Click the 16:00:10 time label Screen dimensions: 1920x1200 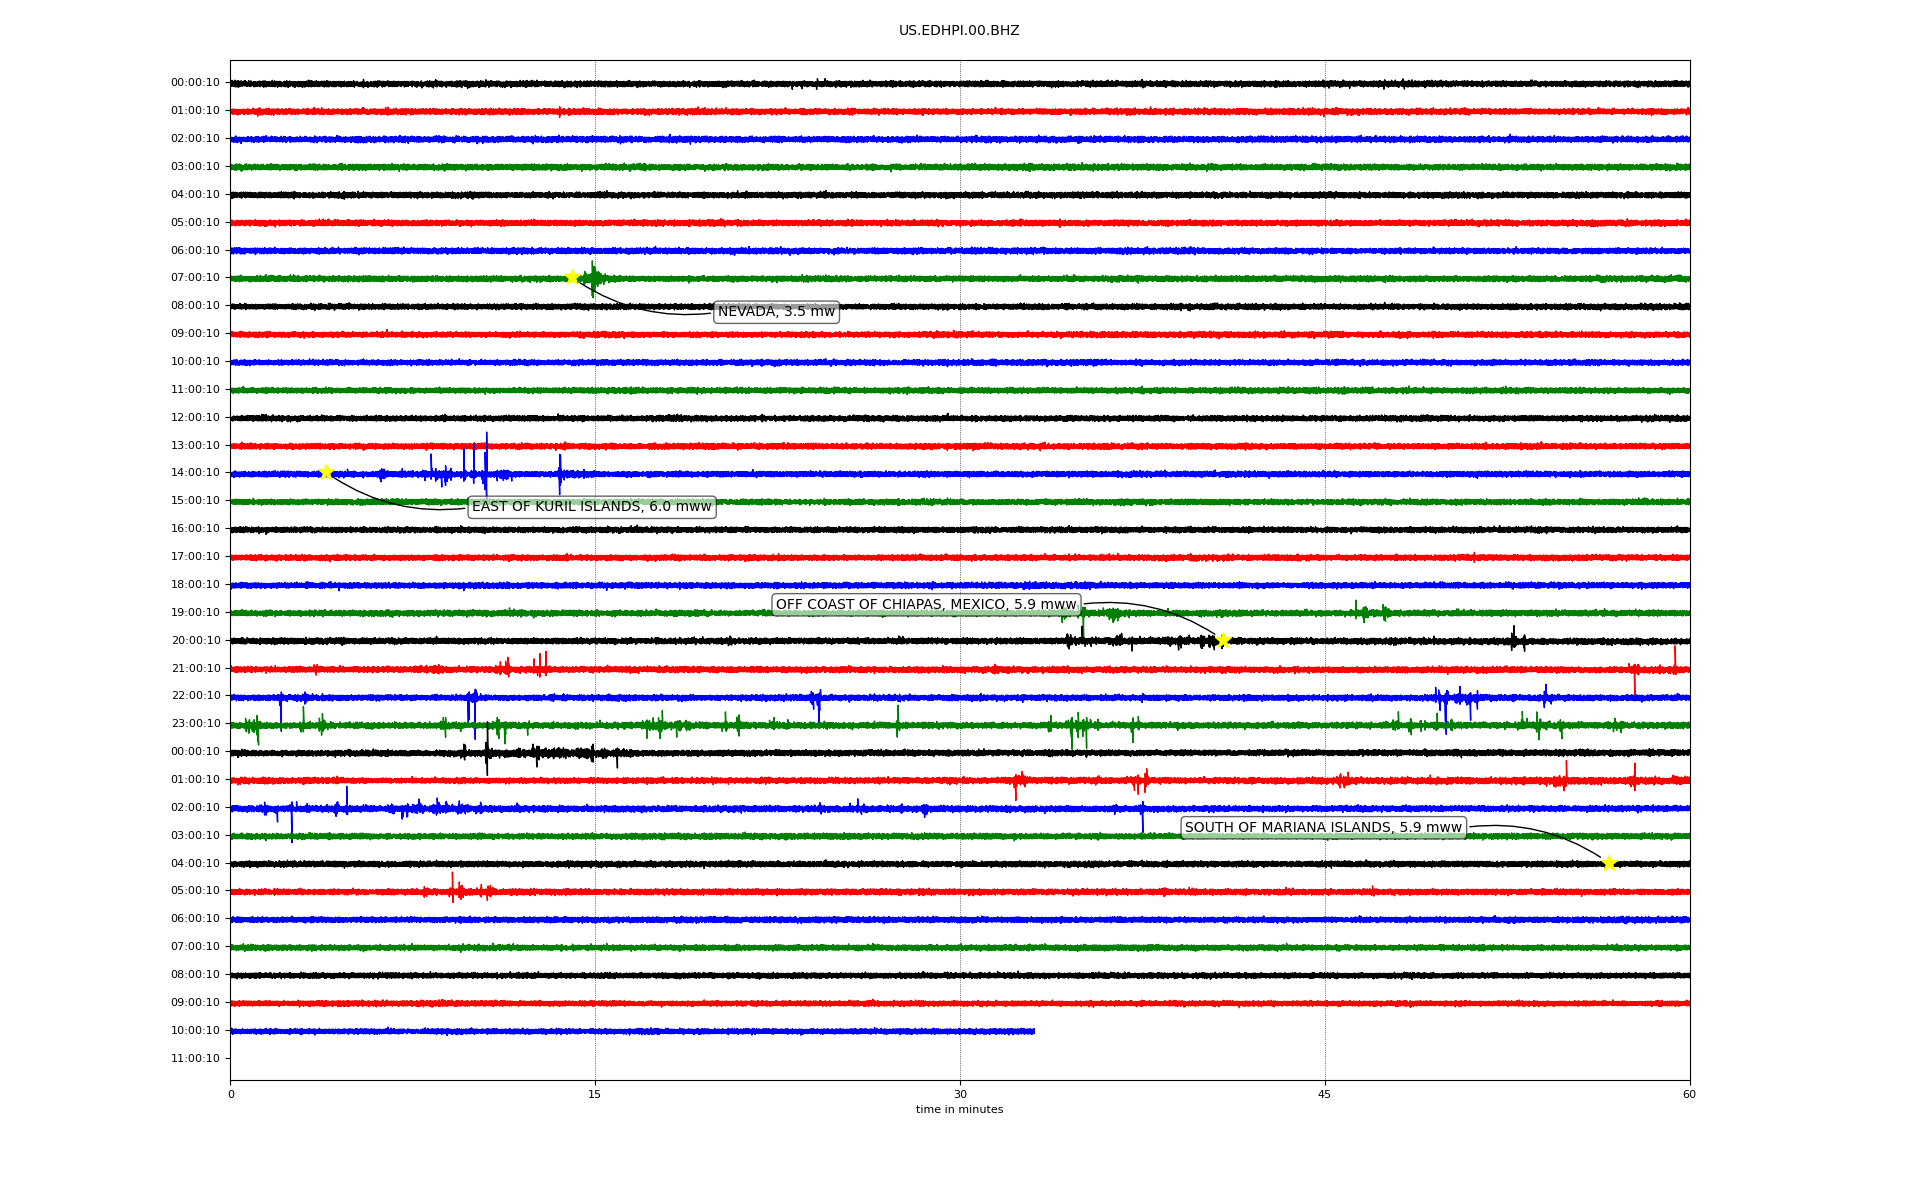[x=195, y=528]
